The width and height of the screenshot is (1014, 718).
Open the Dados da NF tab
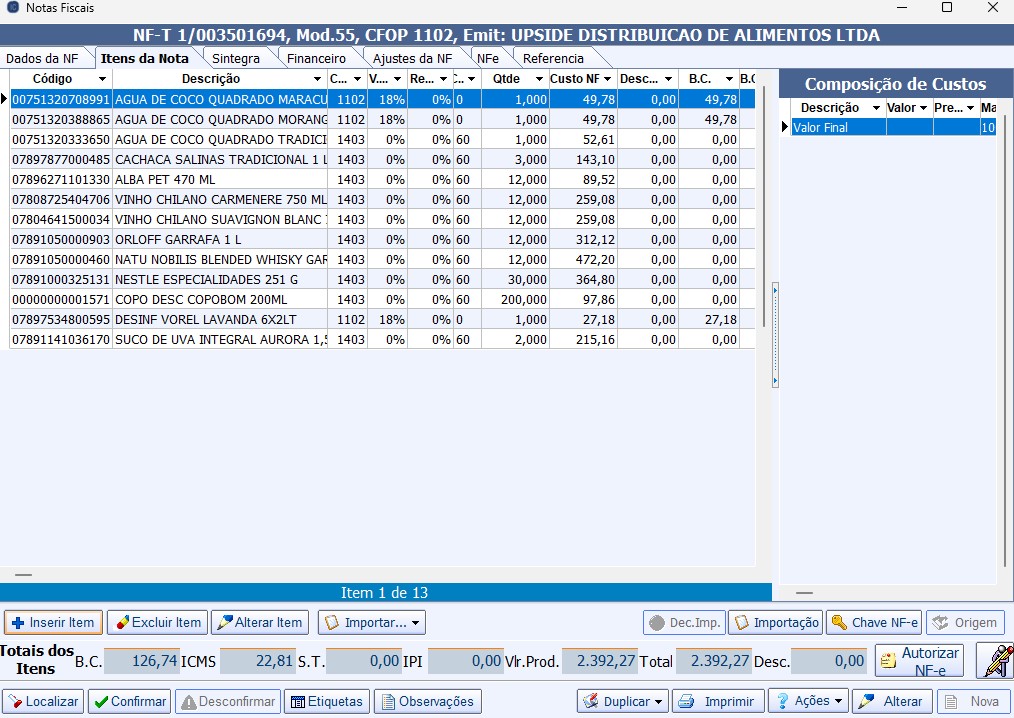click(42, 59)
